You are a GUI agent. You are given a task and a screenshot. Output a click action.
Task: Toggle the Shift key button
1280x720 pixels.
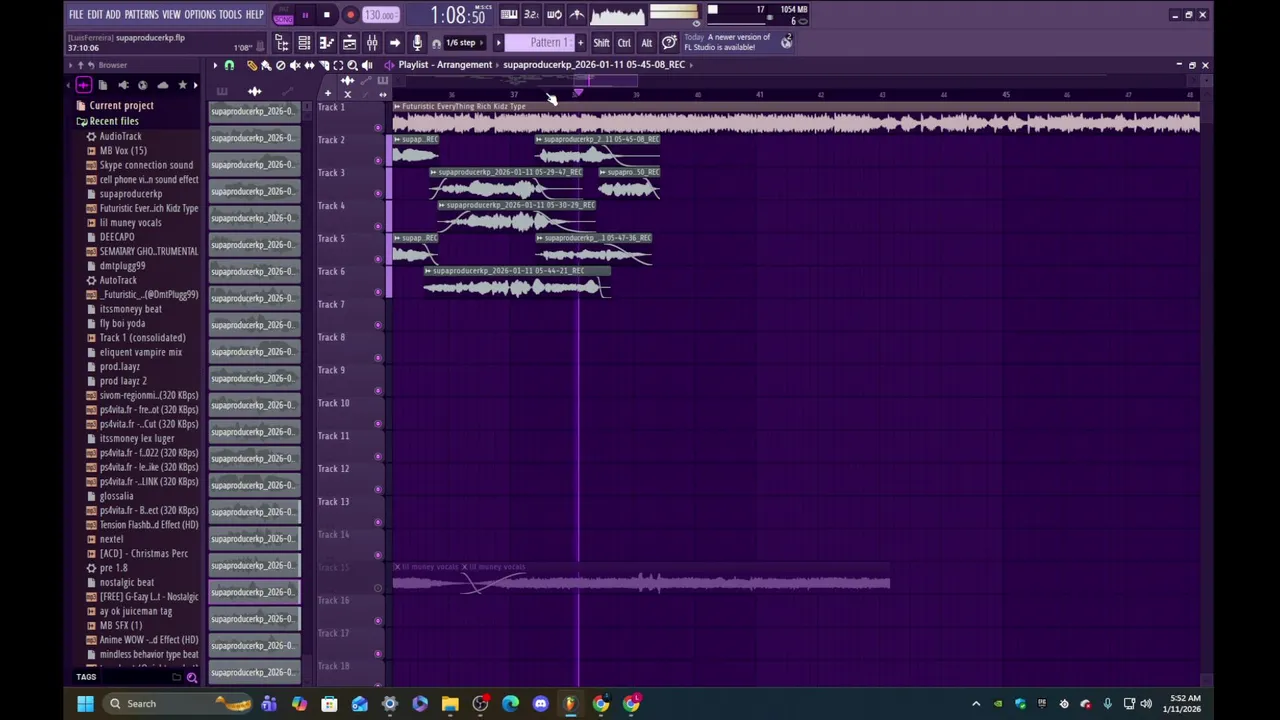coord(601,43)
